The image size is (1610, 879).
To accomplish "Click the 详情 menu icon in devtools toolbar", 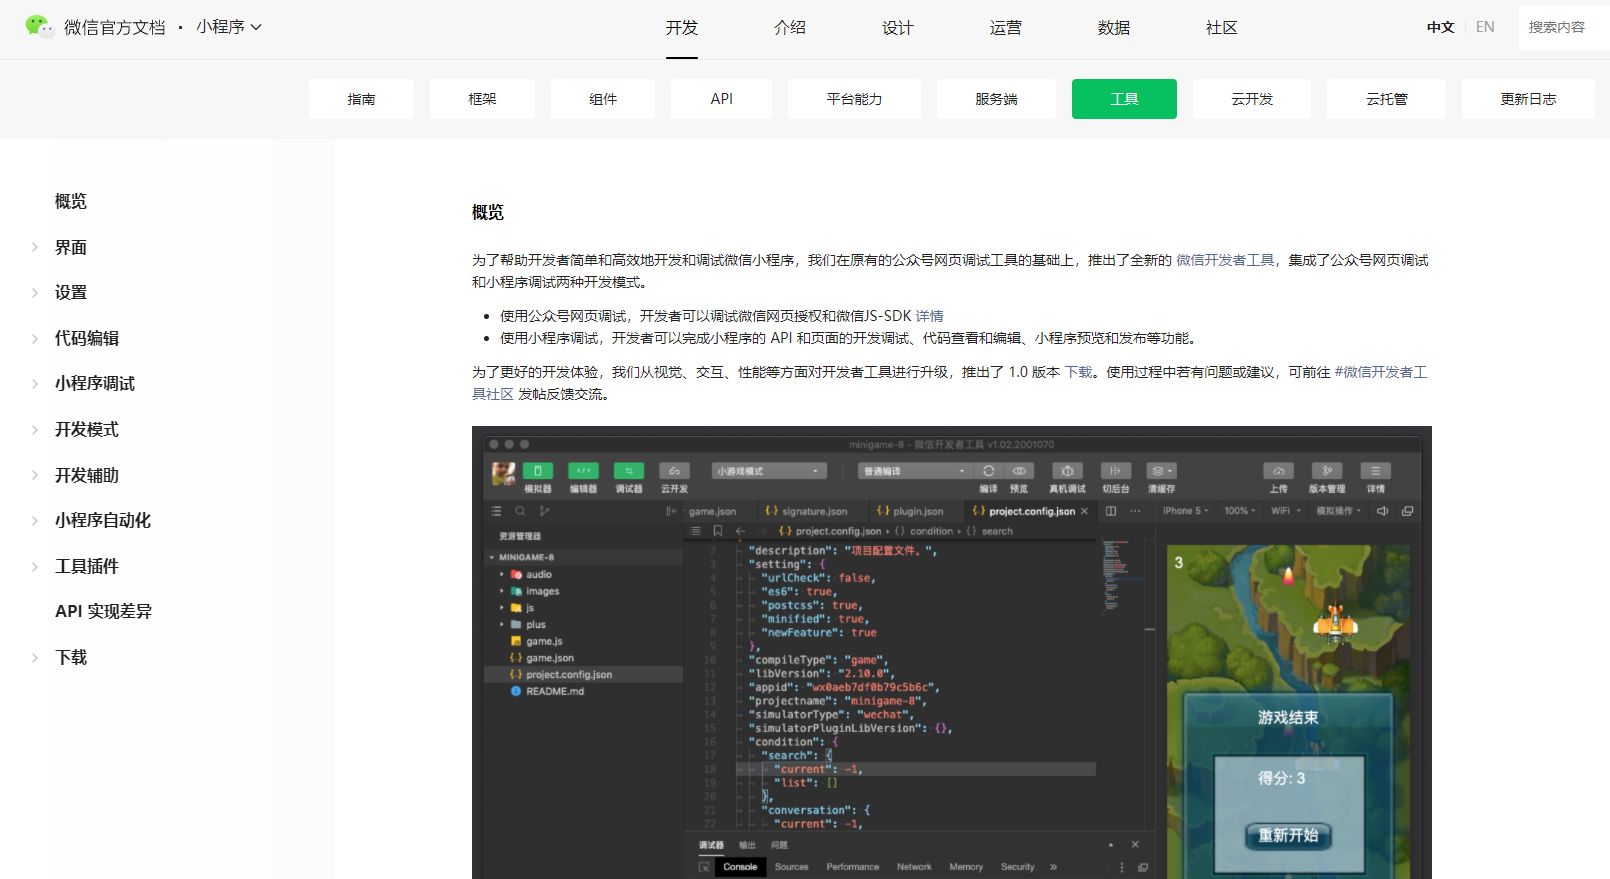I will [x=1376, y=471].
